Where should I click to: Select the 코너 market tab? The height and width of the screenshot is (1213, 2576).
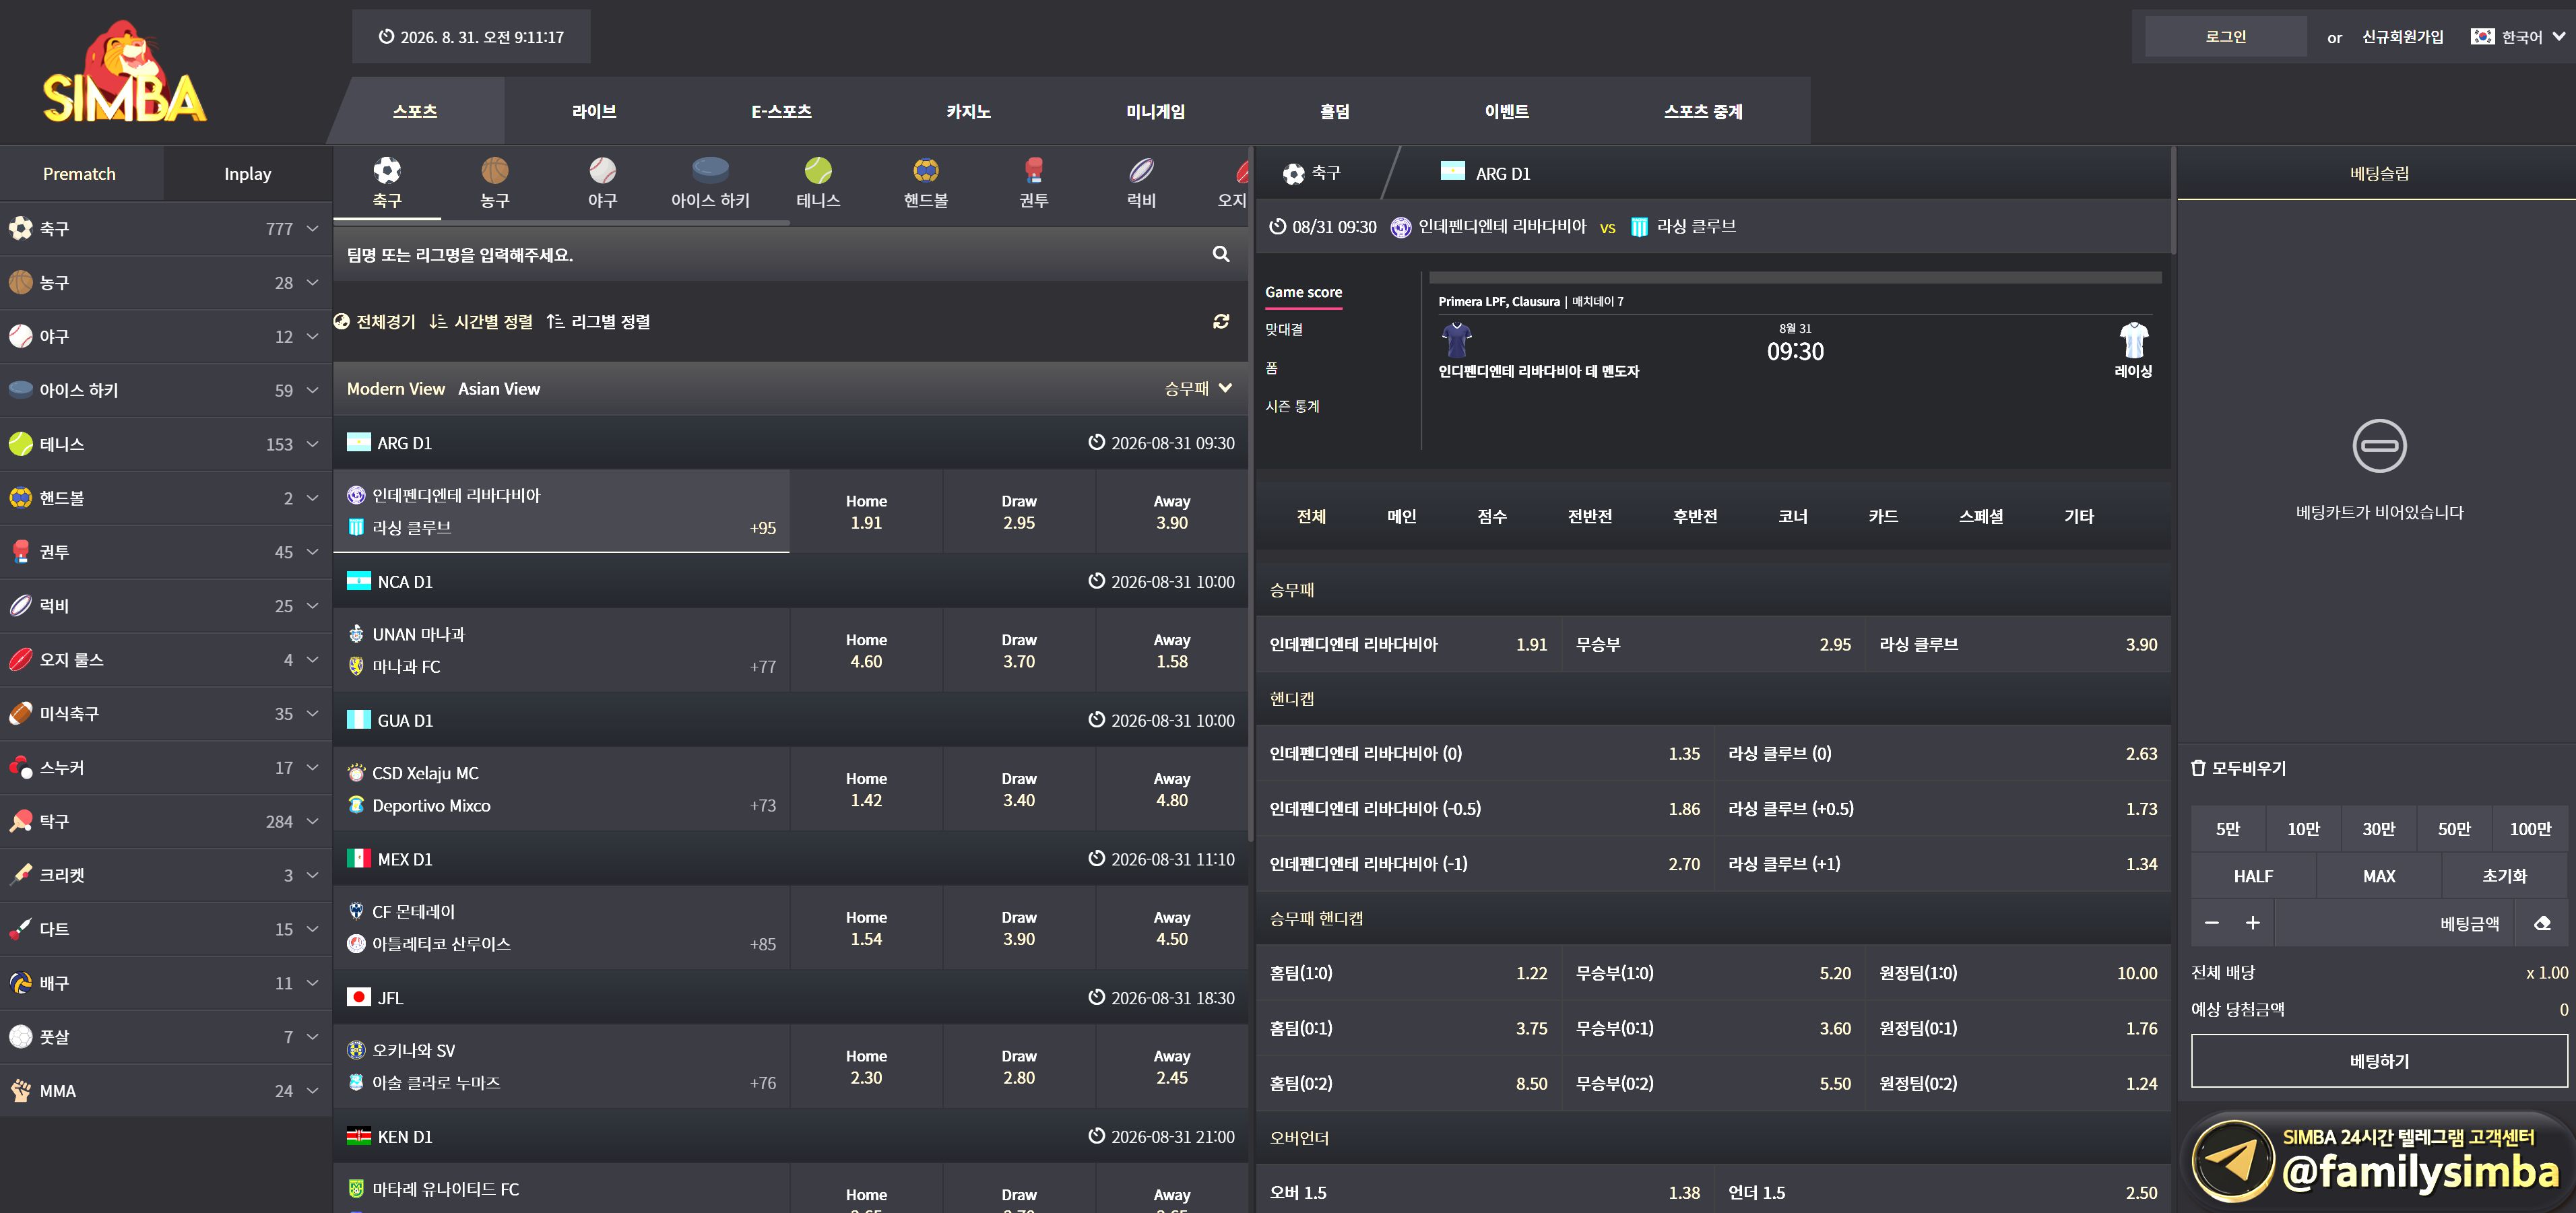coord(1792,517)
